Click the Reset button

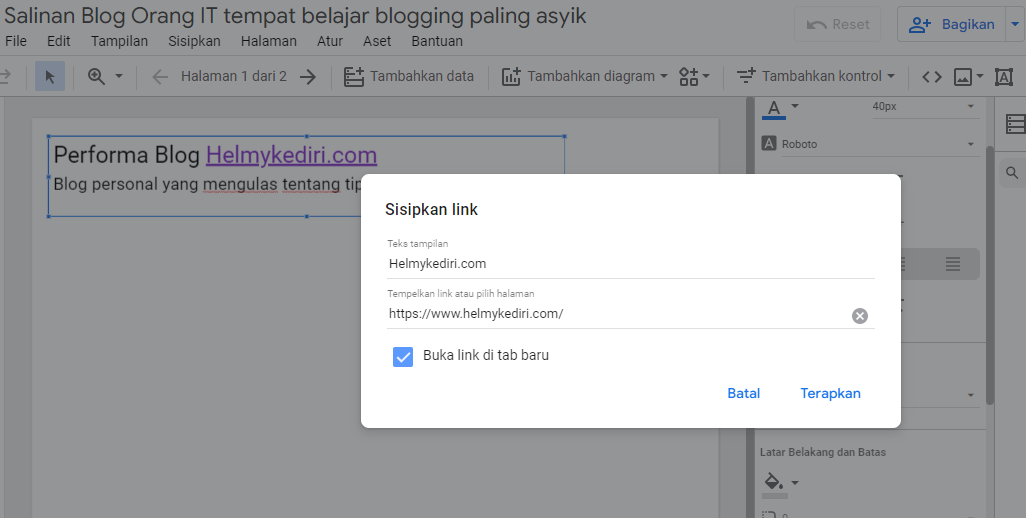[838, 24]
